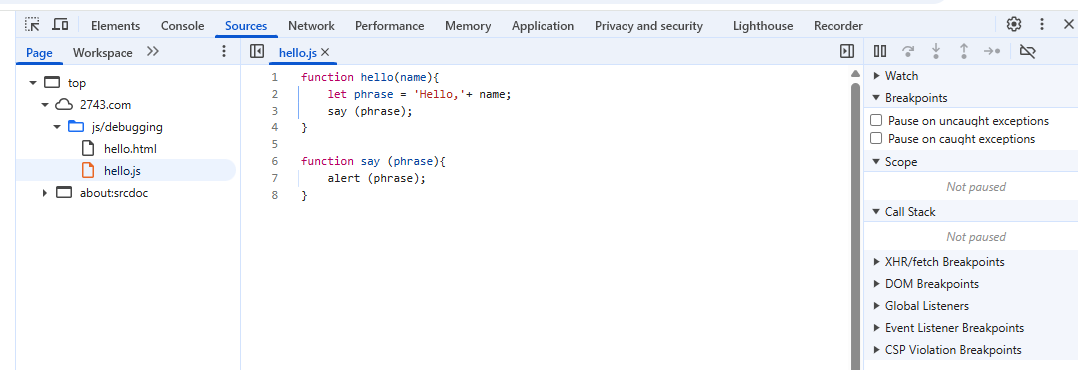Click code line 'say (phrase);'
Screen dimensions: 1078x370
coord(370,110)
